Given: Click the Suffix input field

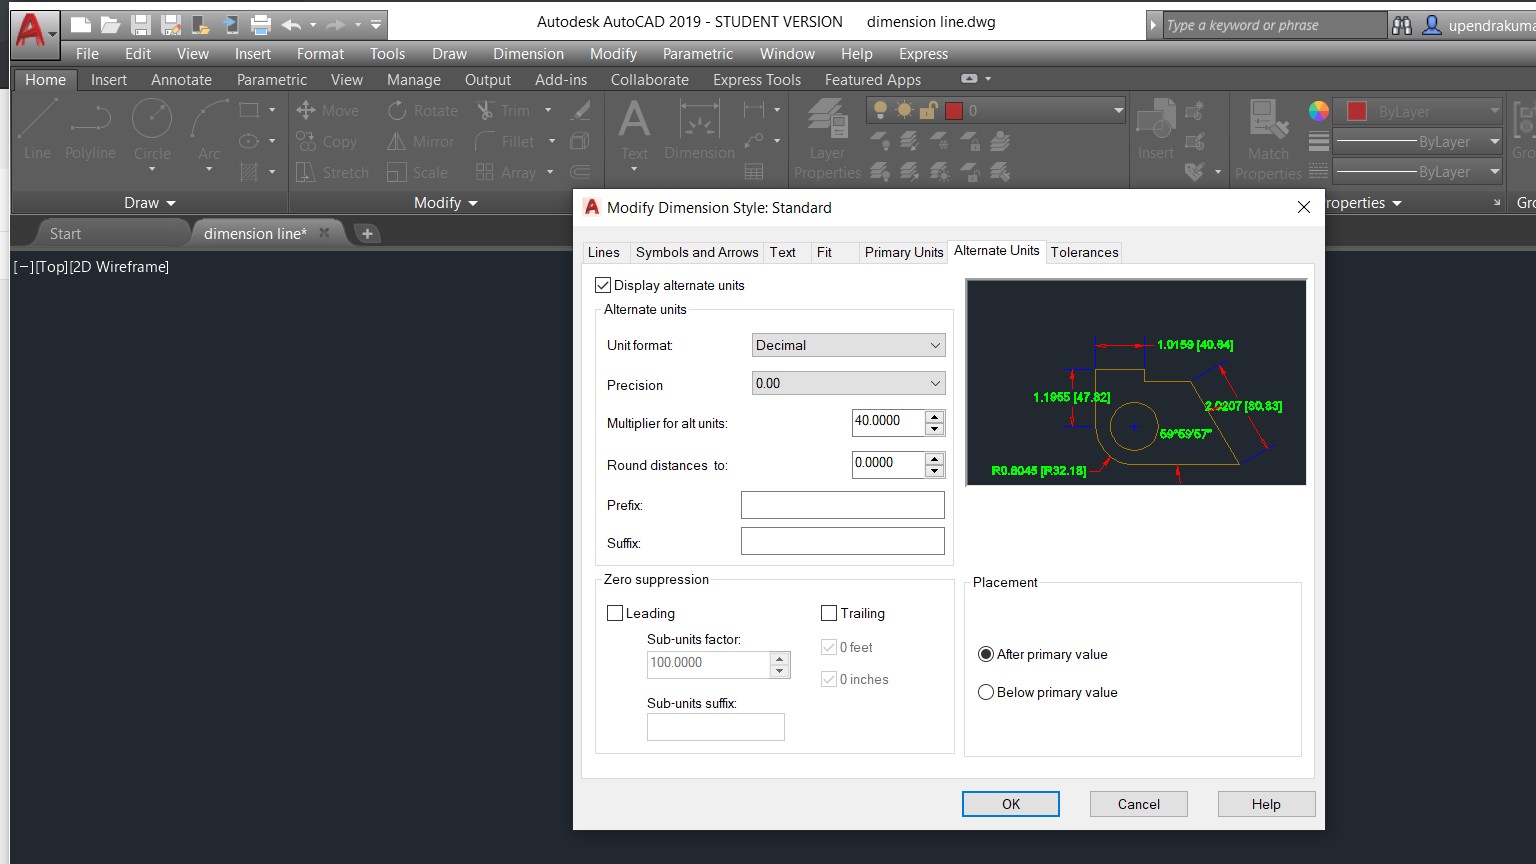Looking at the screenshot, I should click(x=842, y=541).
